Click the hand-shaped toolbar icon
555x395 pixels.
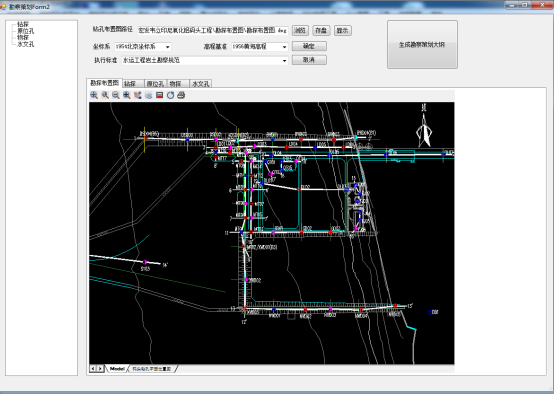coord(138,95)
